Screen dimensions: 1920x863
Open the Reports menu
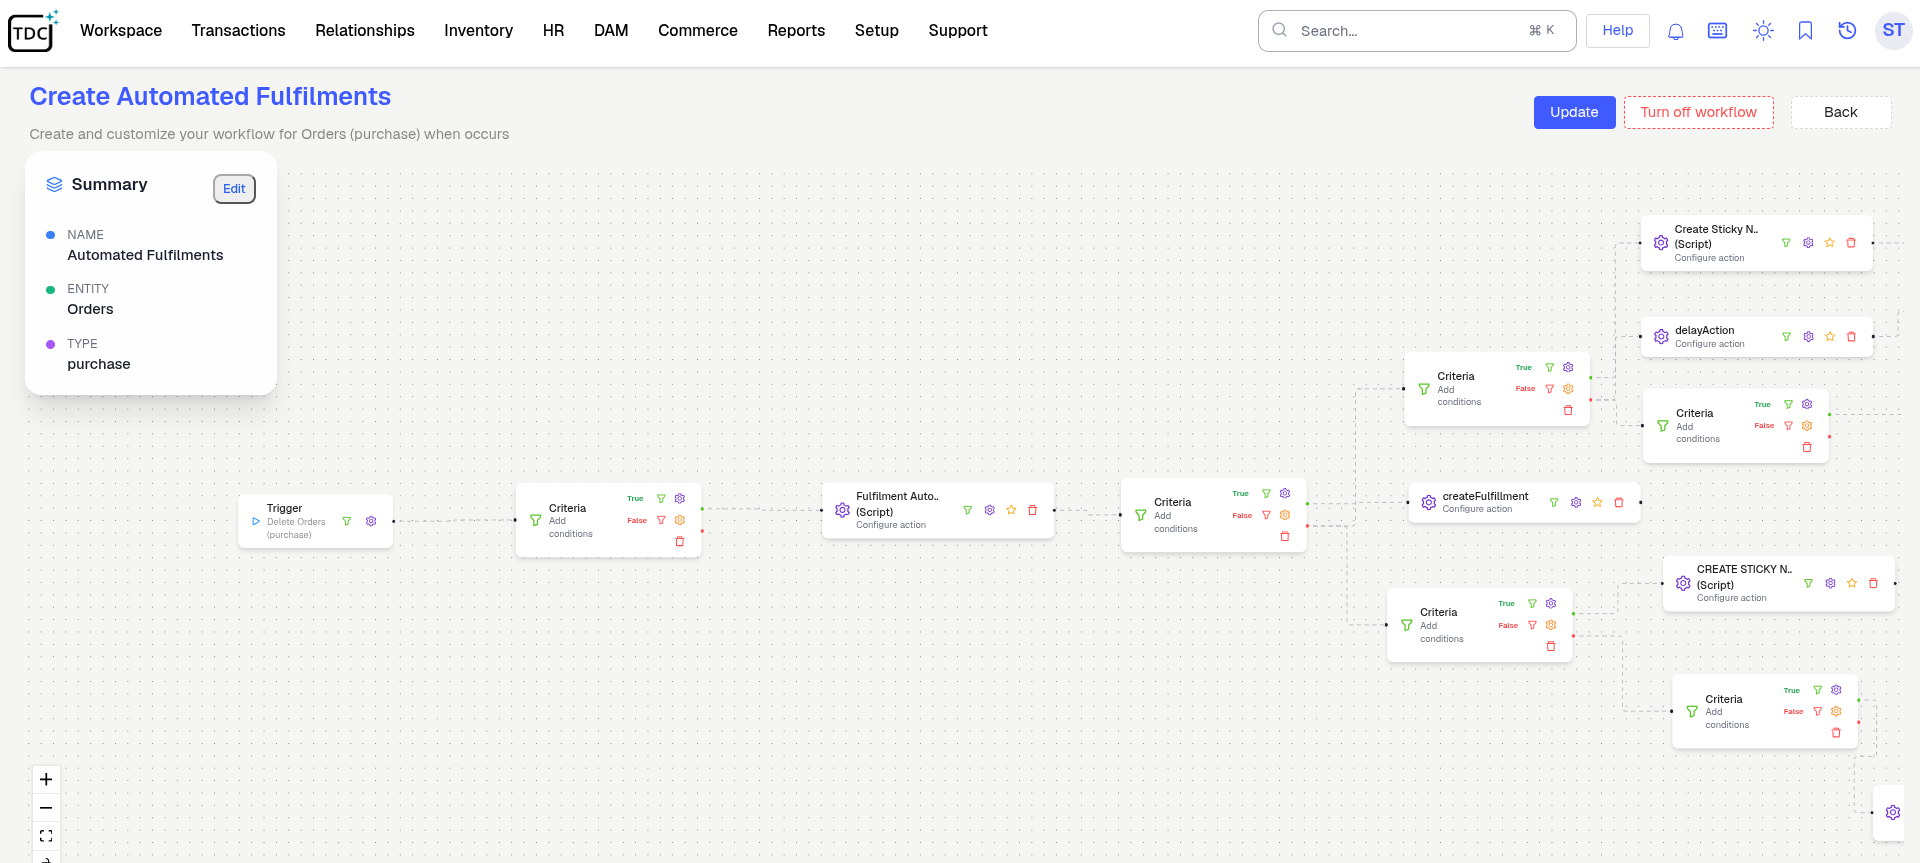point(796,31)
